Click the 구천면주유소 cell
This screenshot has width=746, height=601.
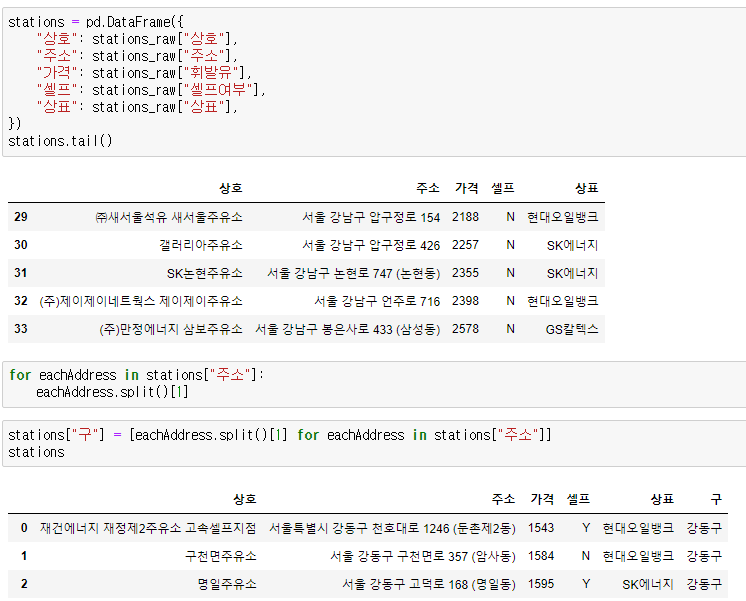tap(221, 556)
